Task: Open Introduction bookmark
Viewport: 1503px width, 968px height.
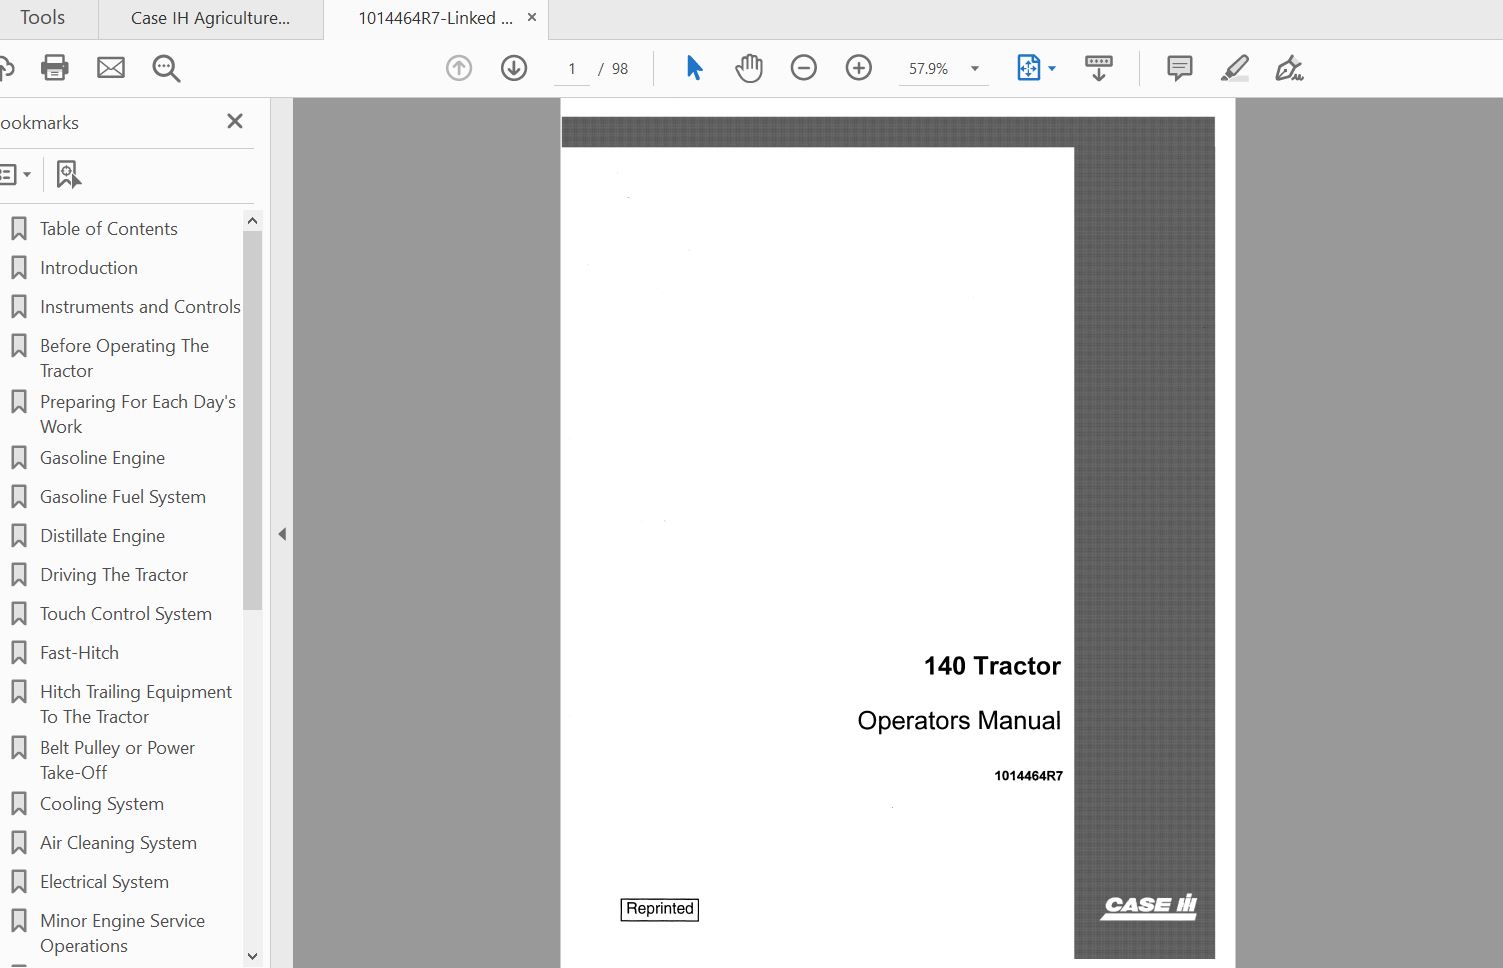Action: coord(89,268)
